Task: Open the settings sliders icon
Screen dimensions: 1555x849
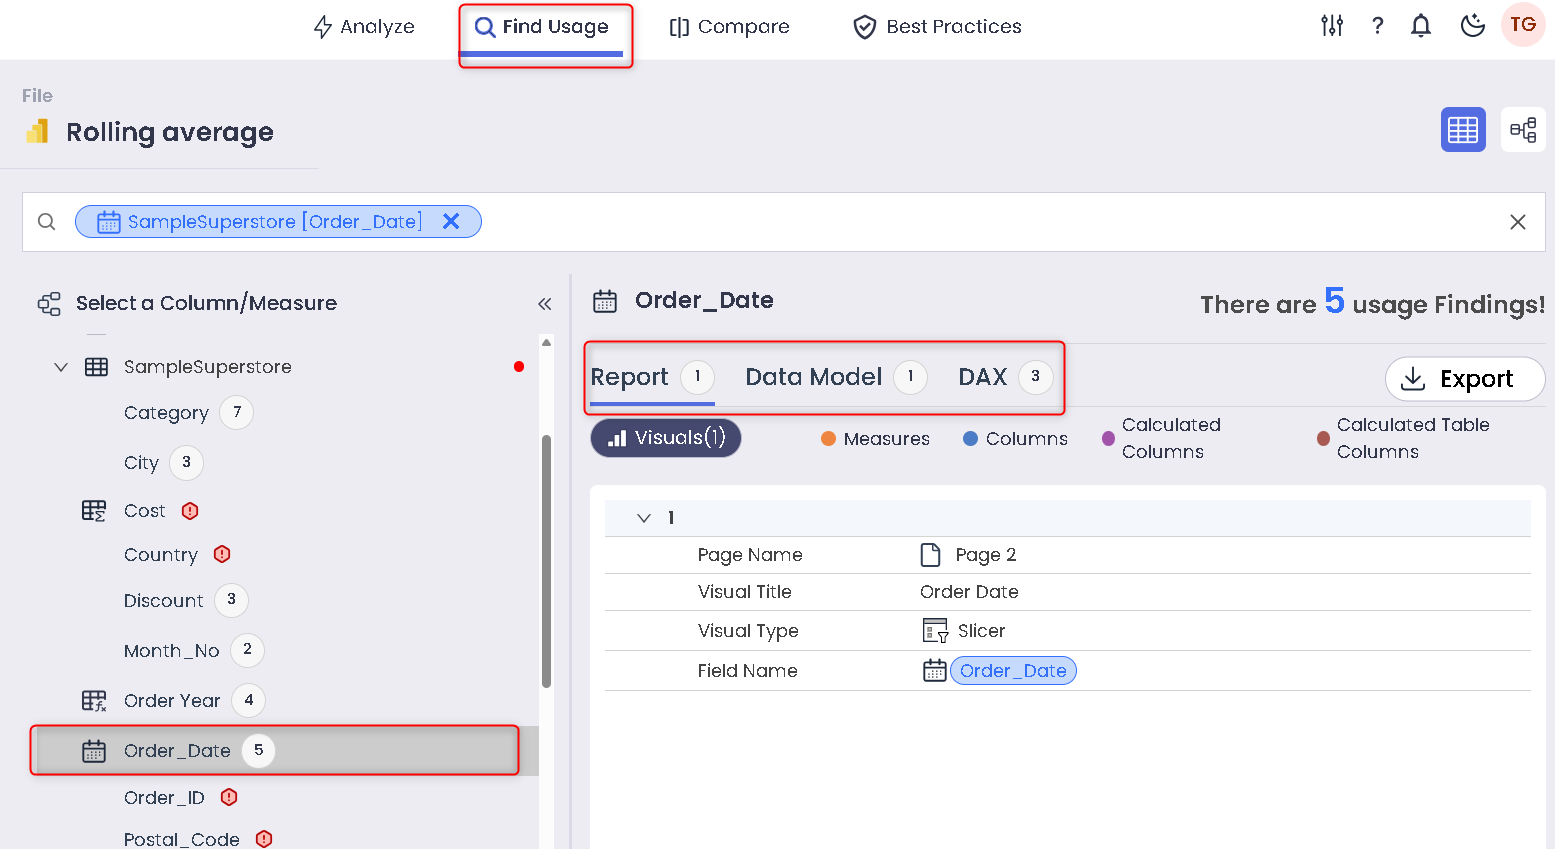Action: pyautogui.click(x=1331, y=26)
